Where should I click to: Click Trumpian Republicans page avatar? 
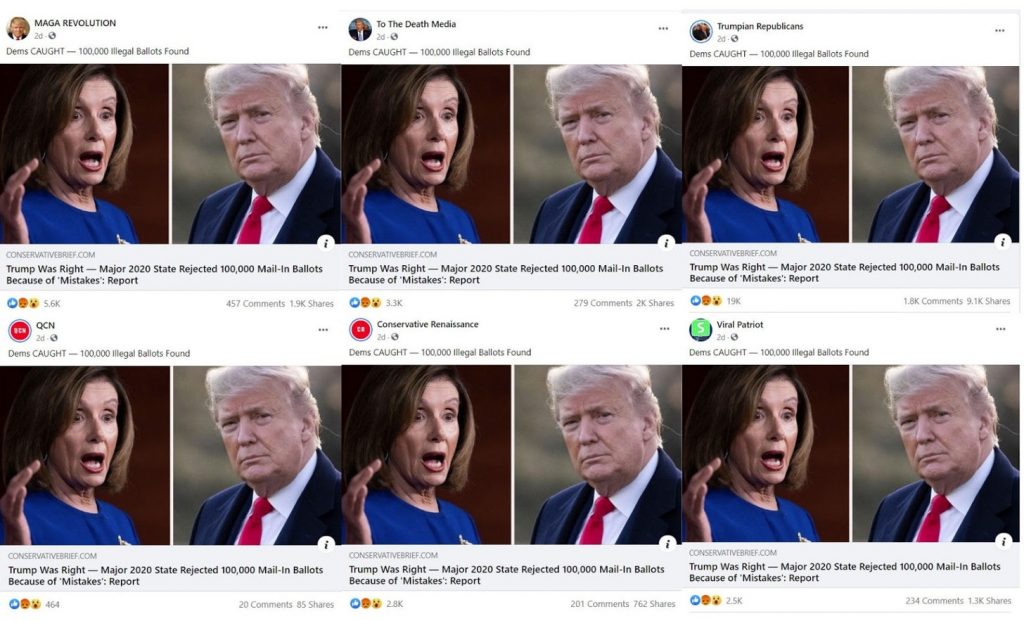pos(701,32)
